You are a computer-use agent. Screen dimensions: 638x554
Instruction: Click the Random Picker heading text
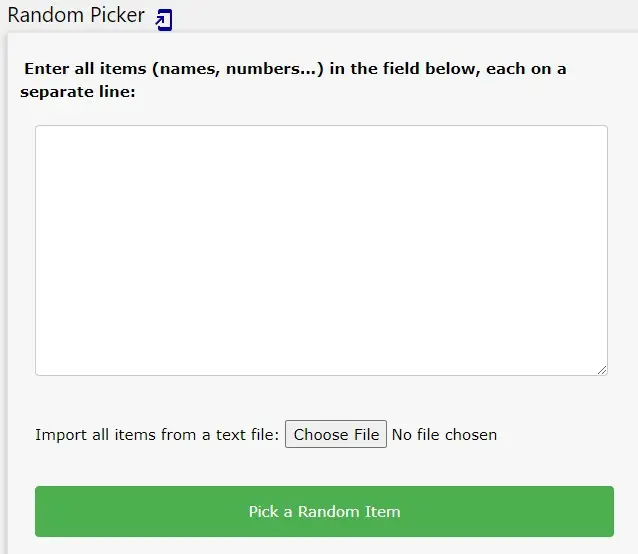76,16
